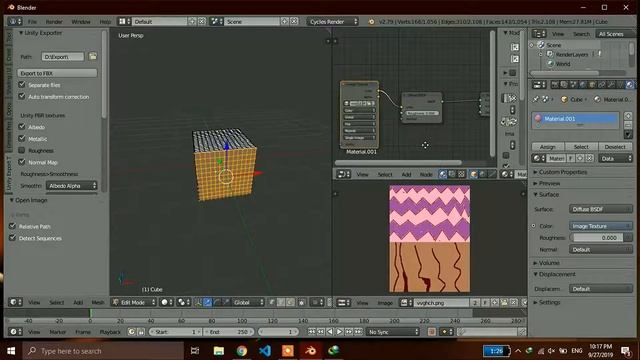
Task: Open the Help menu
Action: click(x=105, y=22)
